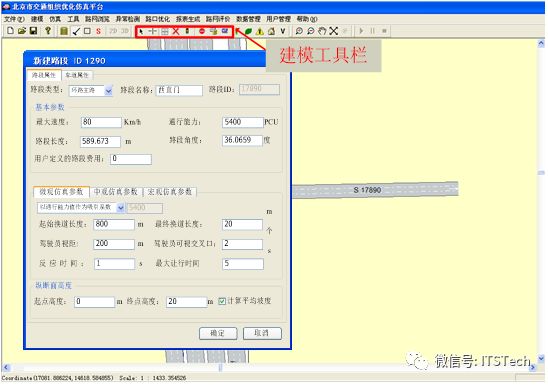The image size is (548, 386).
Task: Click the grid-shaped modeling tool icon
Action: click(x=165, y=31)
